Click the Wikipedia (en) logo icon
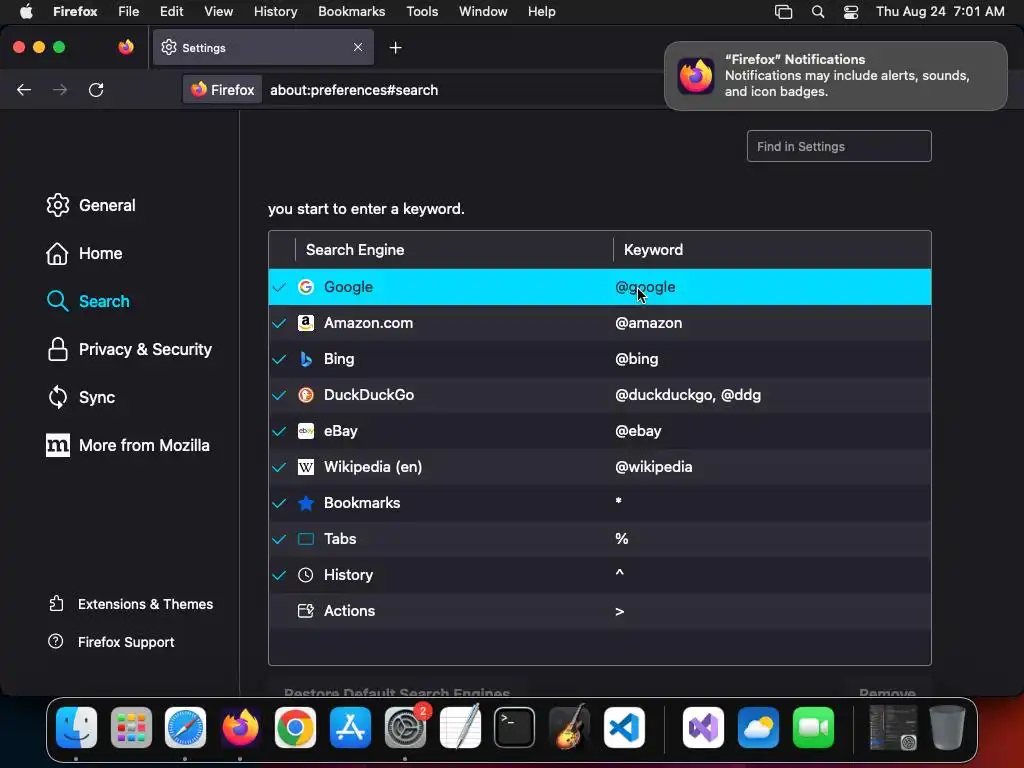This screenshot has height=768, width=1024. pos(306,466)
